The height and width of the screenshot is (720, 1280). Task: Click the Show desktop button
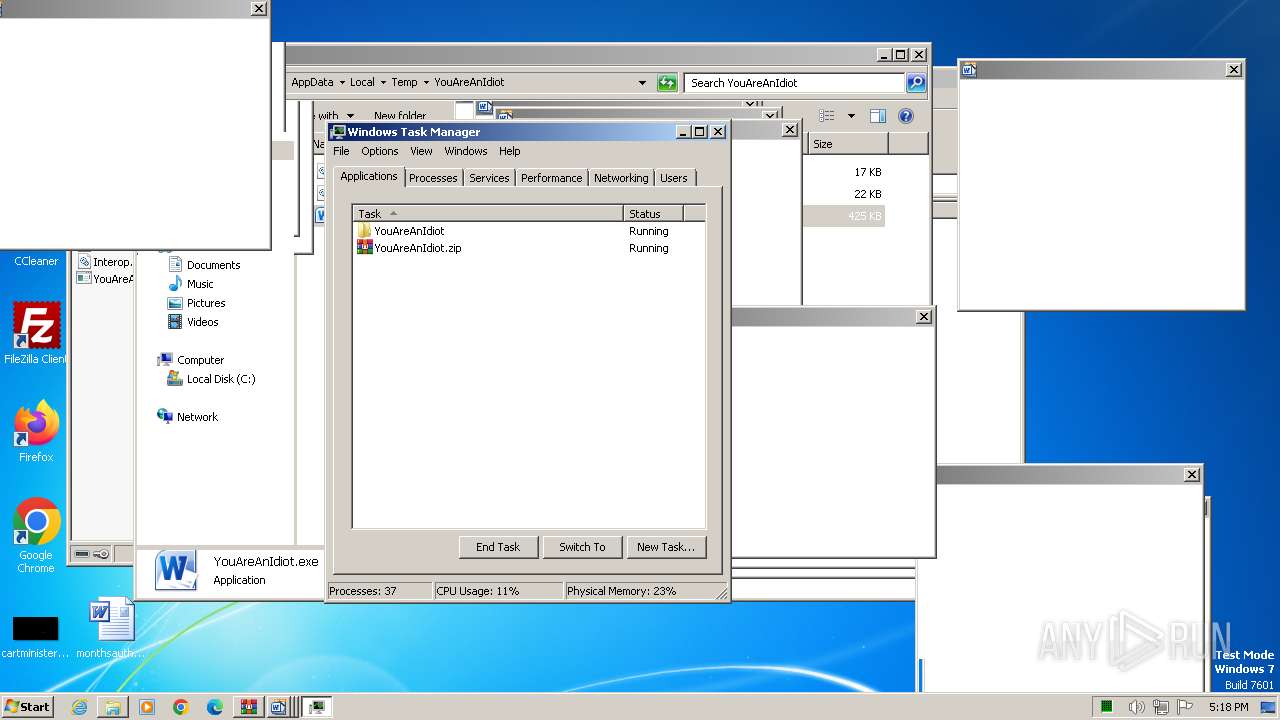pyautogui.click(x=1268, y=707)
